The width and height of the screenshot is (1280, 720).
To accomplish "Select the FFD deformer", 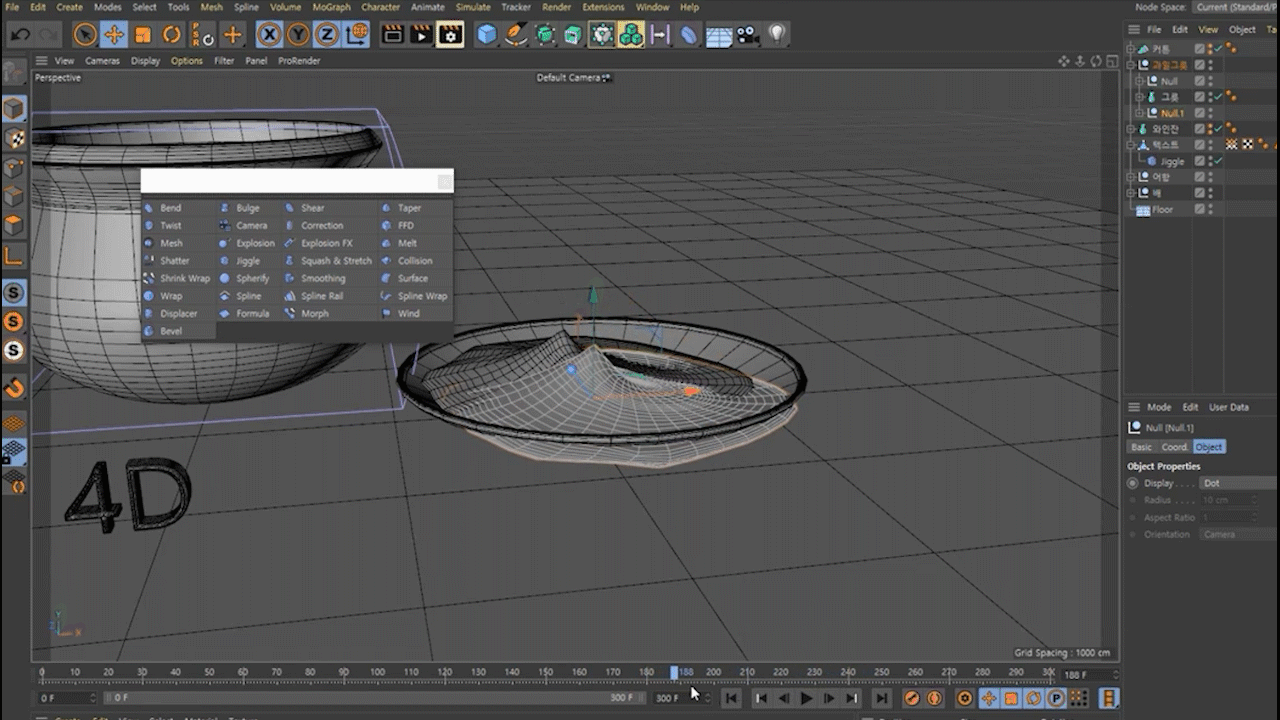I will pyautogui.click(x=406, y=226).
